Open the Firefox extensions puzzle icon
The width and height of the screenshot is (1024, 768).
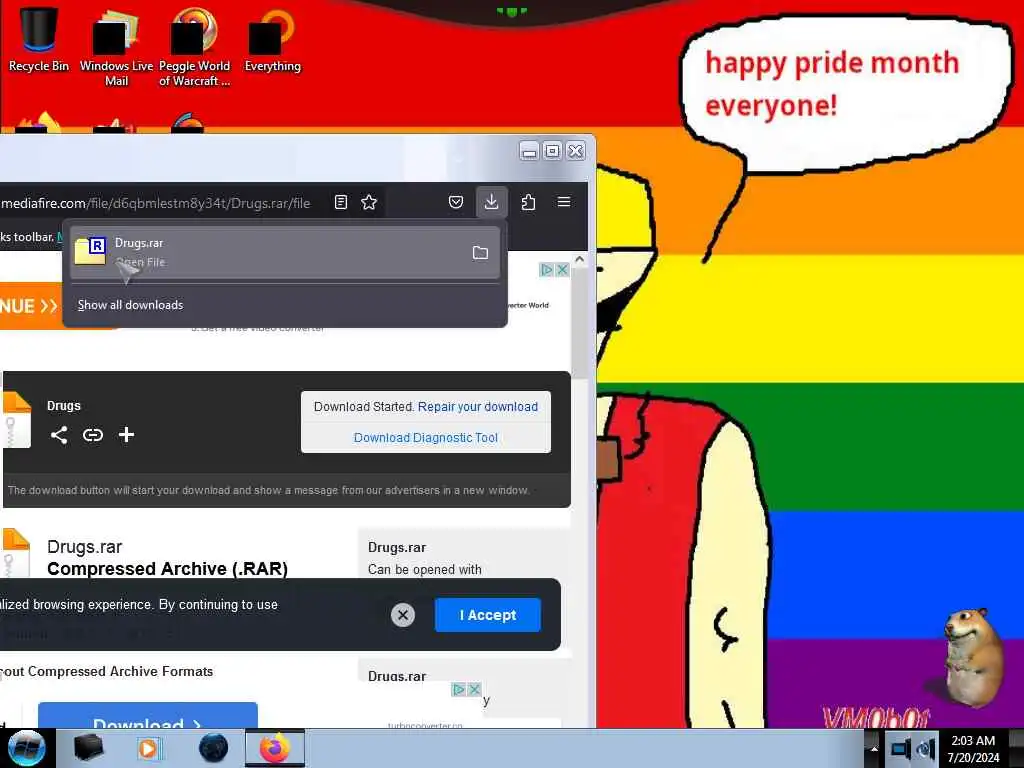tap(528, 202)
